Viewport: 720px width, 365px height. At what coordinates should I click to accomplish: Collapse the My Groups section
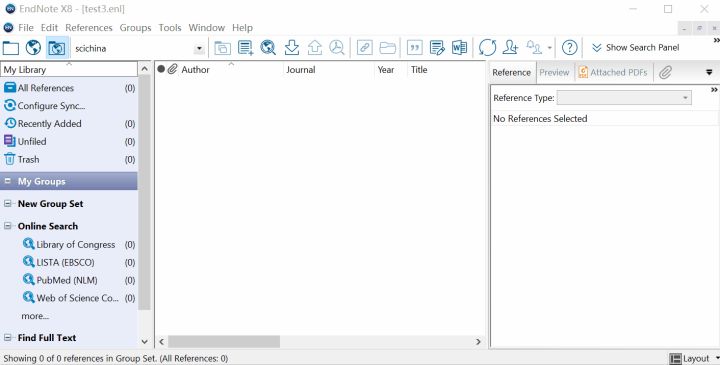point(8,181)
